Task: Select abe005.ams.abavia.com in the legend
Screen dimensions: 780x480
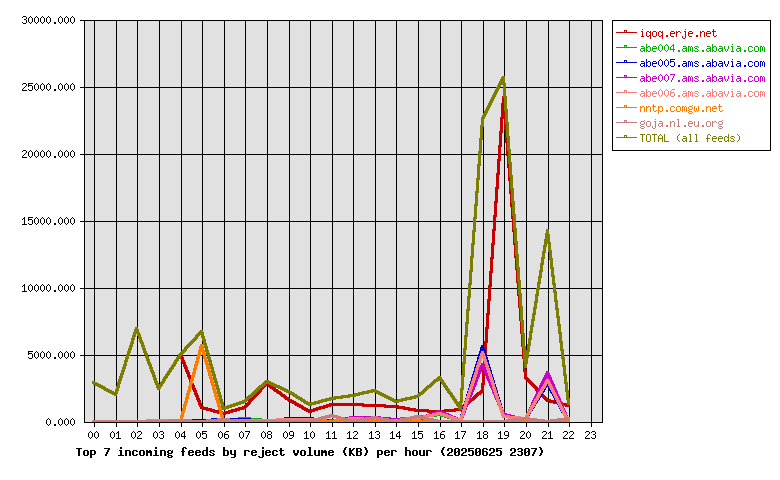Action: point(702,63)
